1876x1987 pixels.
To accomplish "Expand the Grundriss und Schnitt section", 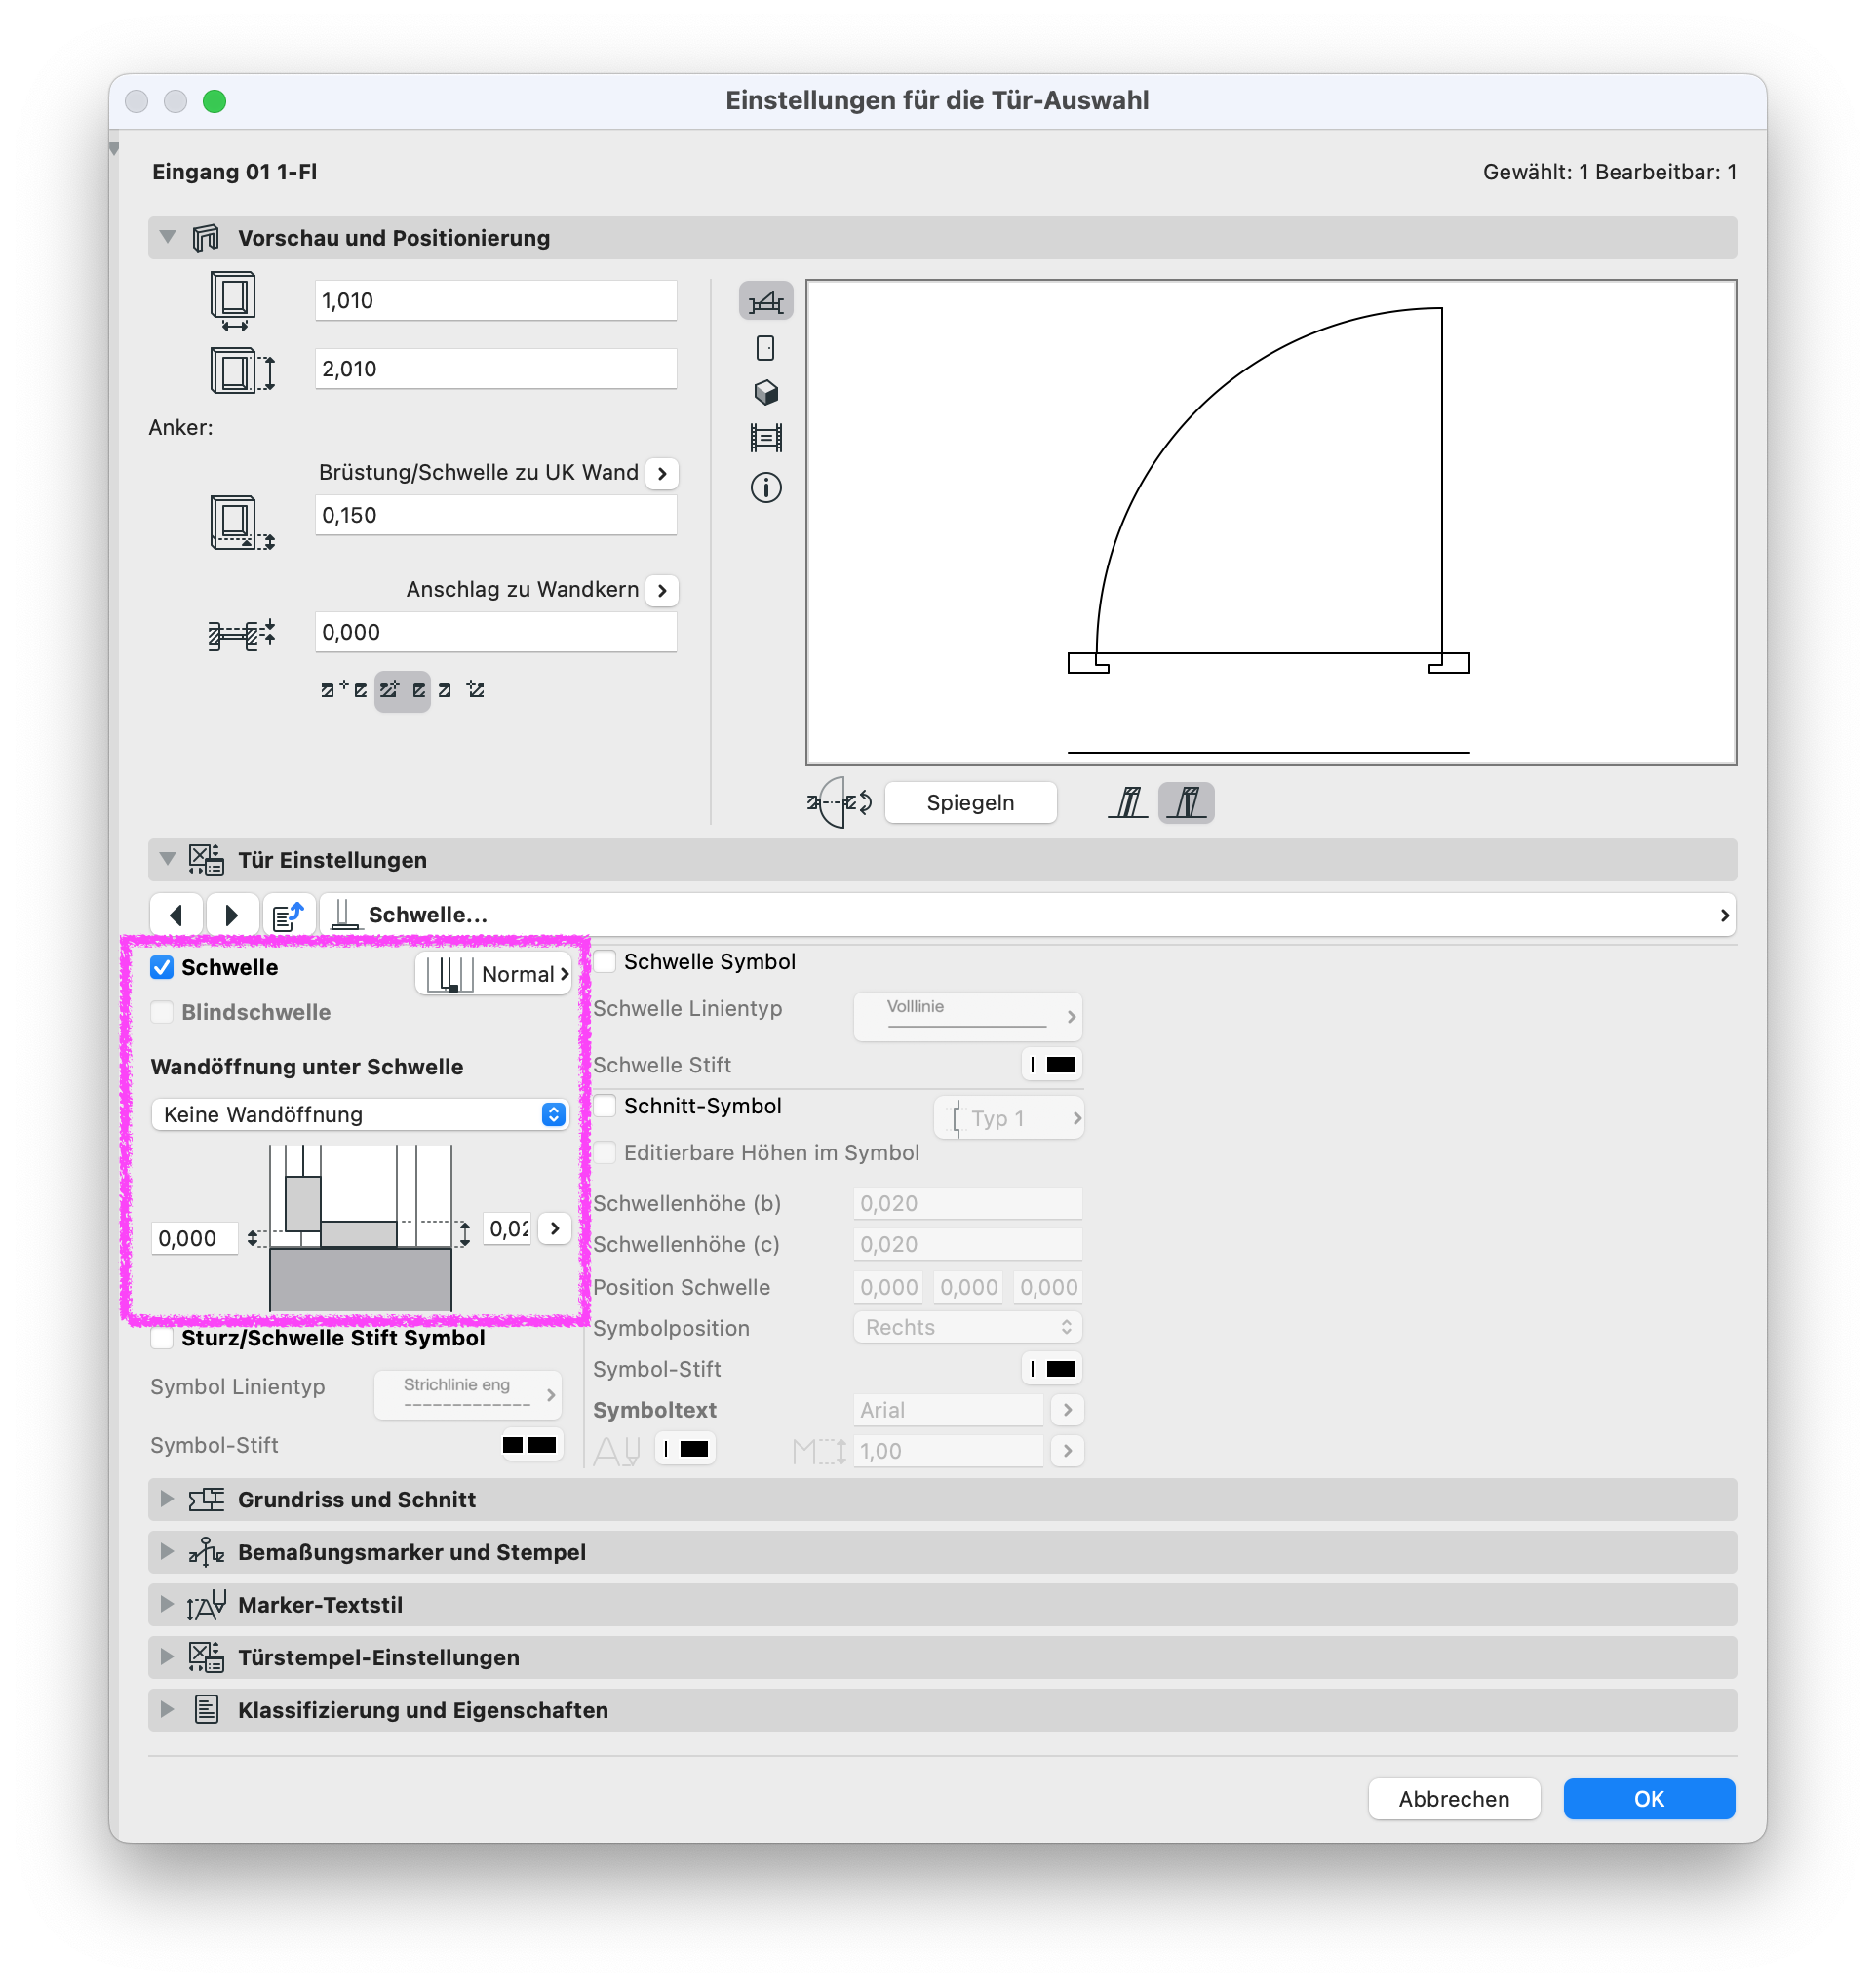I will pos(168,1499).
